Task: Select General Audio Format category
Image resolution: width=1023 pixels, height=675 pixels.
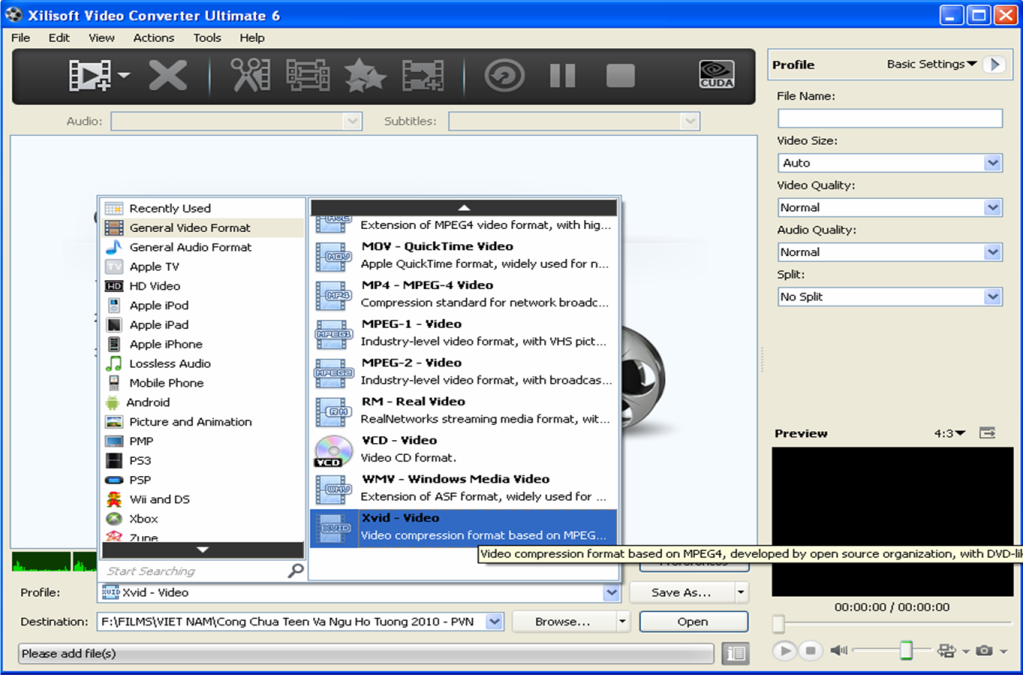Action: (203, 247)
